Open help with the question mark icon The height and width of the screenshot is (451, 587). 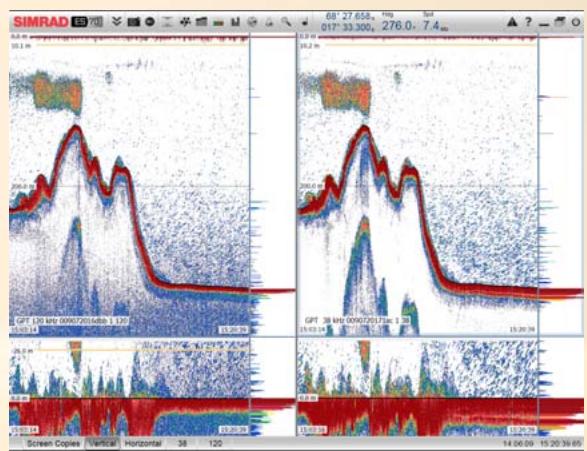click(x=528, y=22)
